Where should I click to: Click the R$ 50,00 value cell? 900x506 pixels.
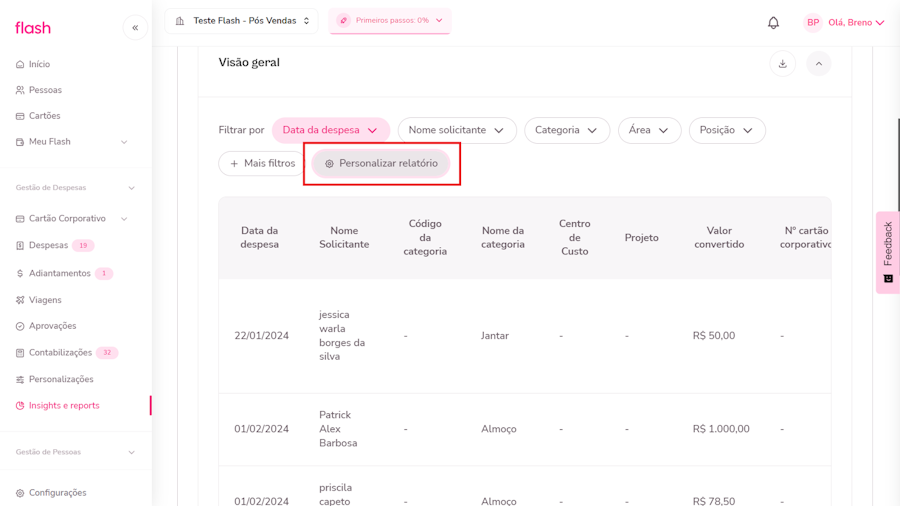(x=713, y=336)
